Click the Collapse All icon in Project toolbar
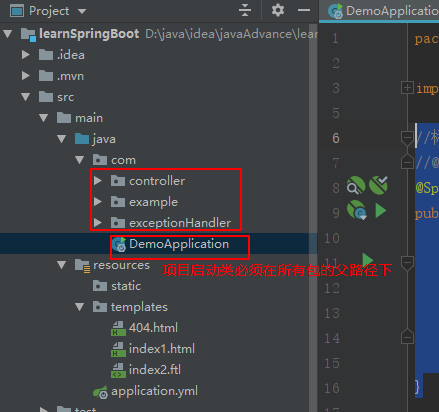 (x=245, y=10)
